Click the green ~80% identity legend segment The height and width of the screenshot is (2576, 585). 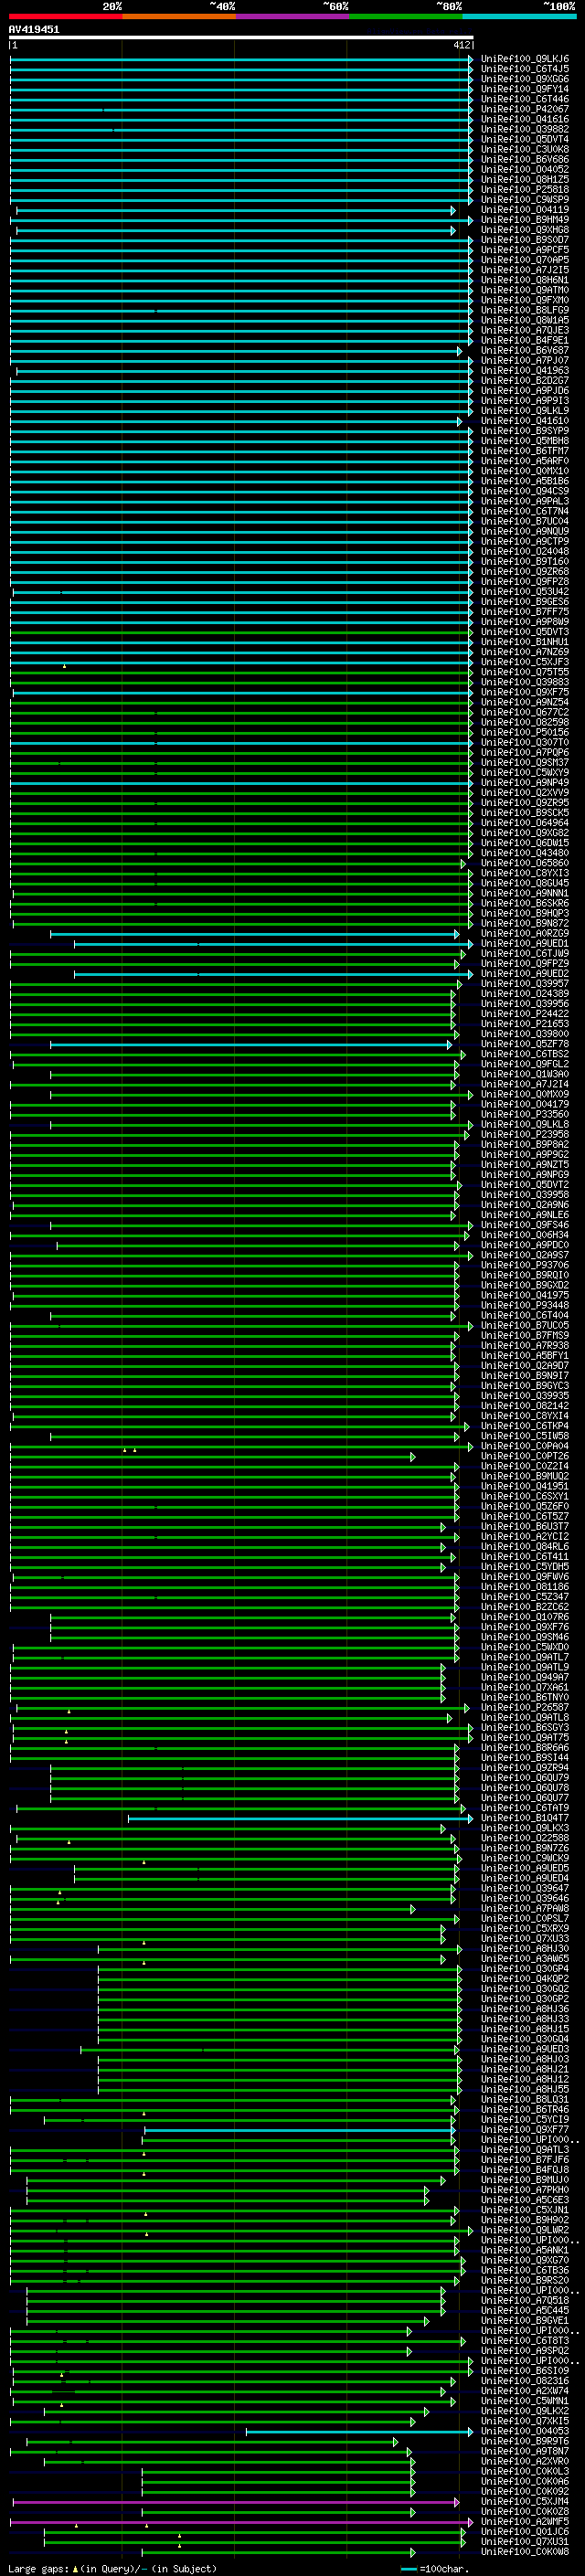[405, 16]
